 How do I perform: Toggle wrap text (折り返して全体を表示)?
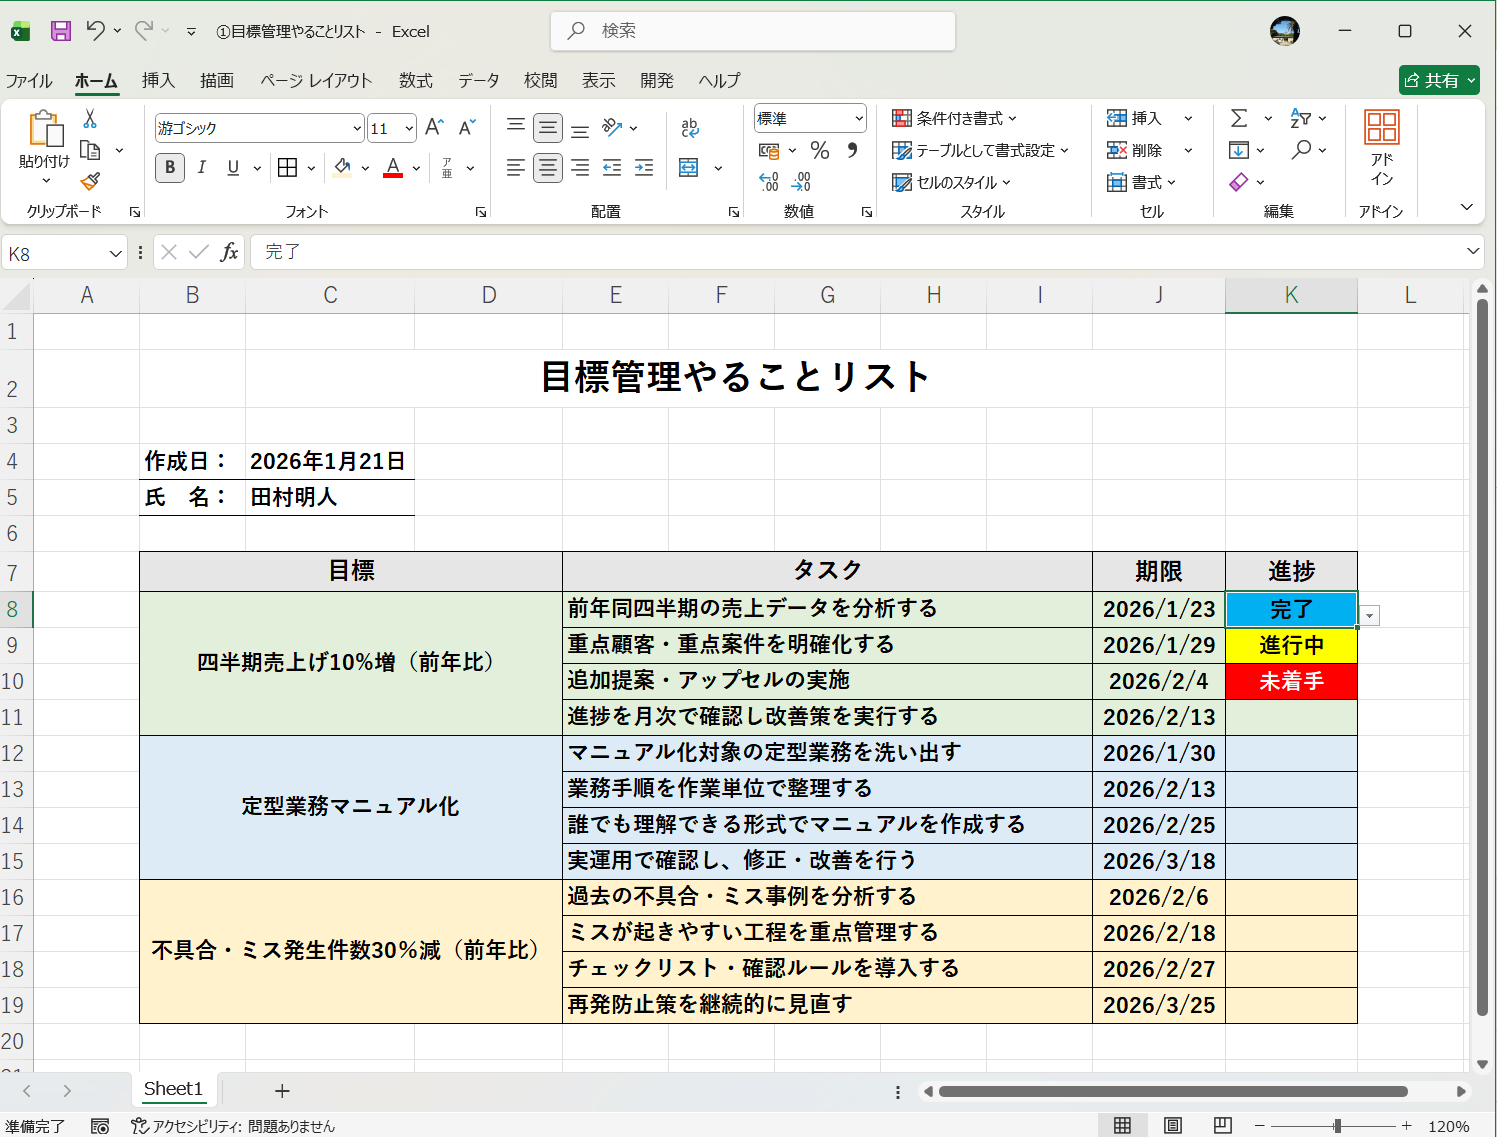coord(689,128)
